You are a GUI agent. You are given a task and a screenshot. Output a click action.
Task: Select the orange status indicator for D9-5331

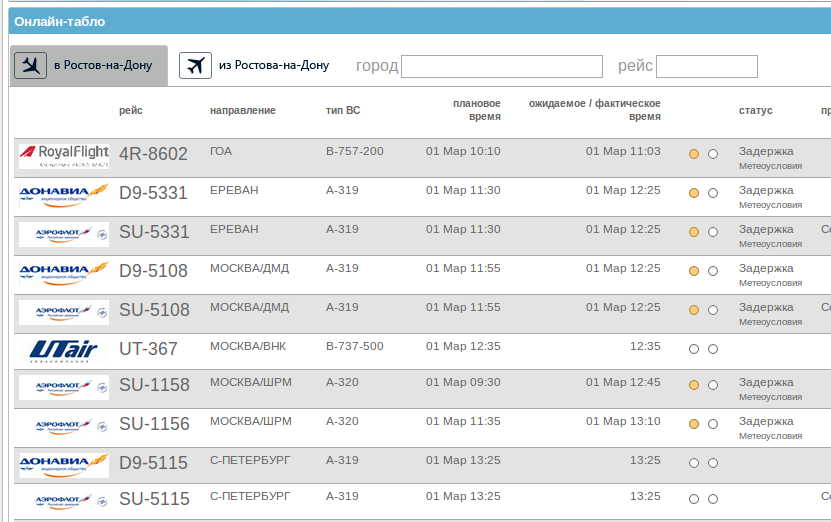click(x=694, y=193)
